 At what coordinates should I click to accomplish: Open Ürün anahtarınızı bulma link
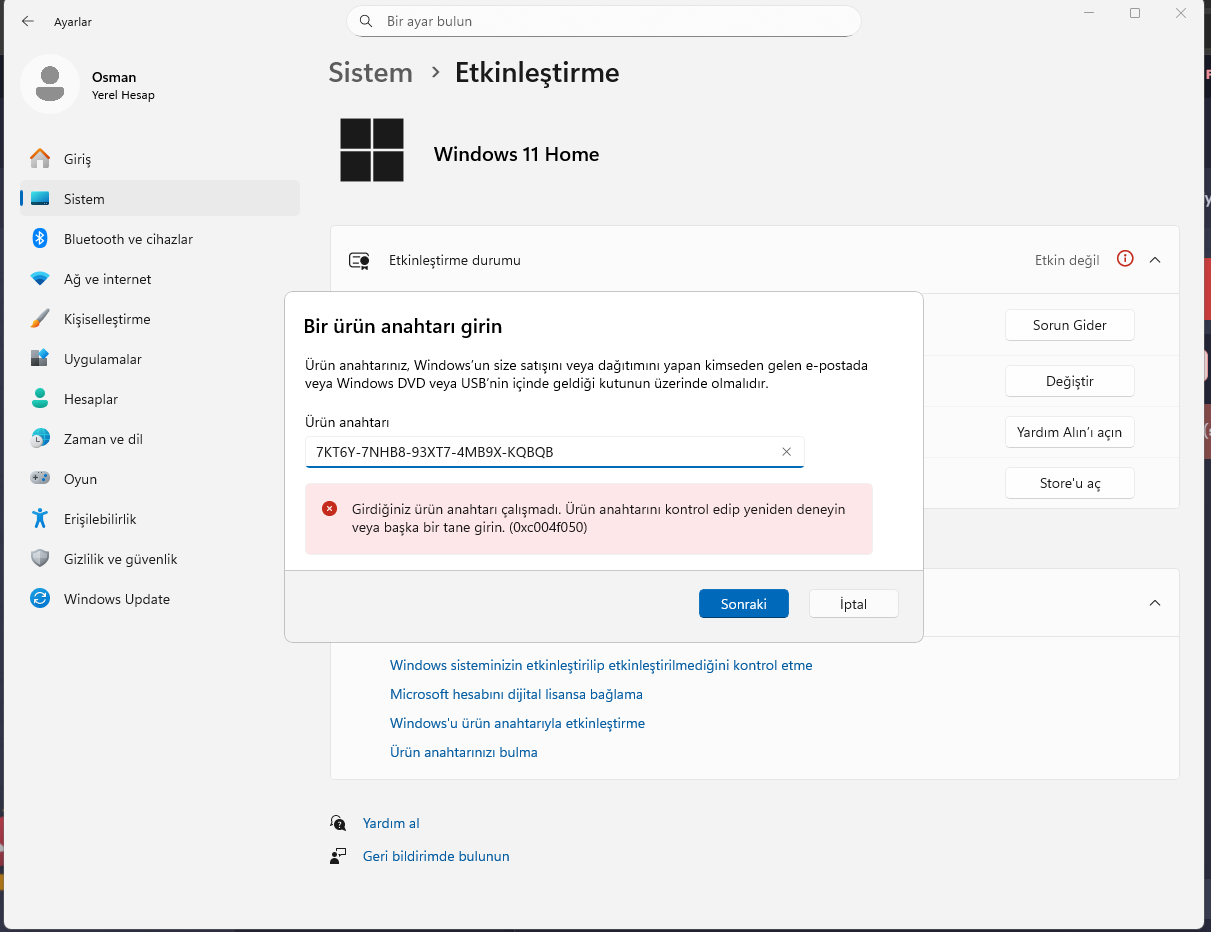point(464,752)
